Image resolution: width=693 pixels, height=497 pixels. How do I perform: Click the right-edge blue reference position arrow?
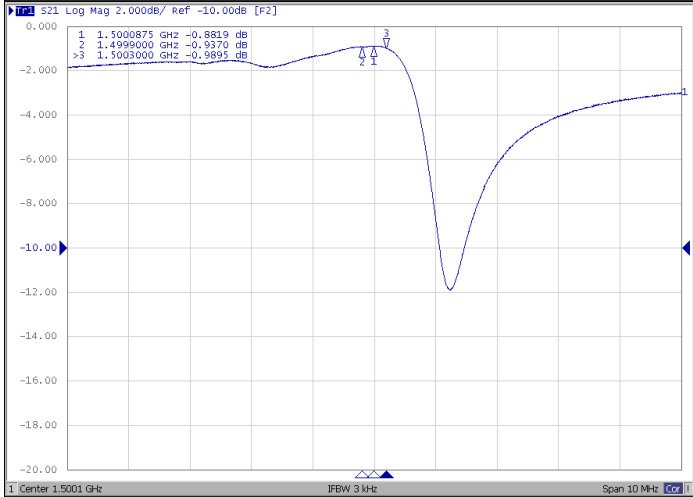685,248
